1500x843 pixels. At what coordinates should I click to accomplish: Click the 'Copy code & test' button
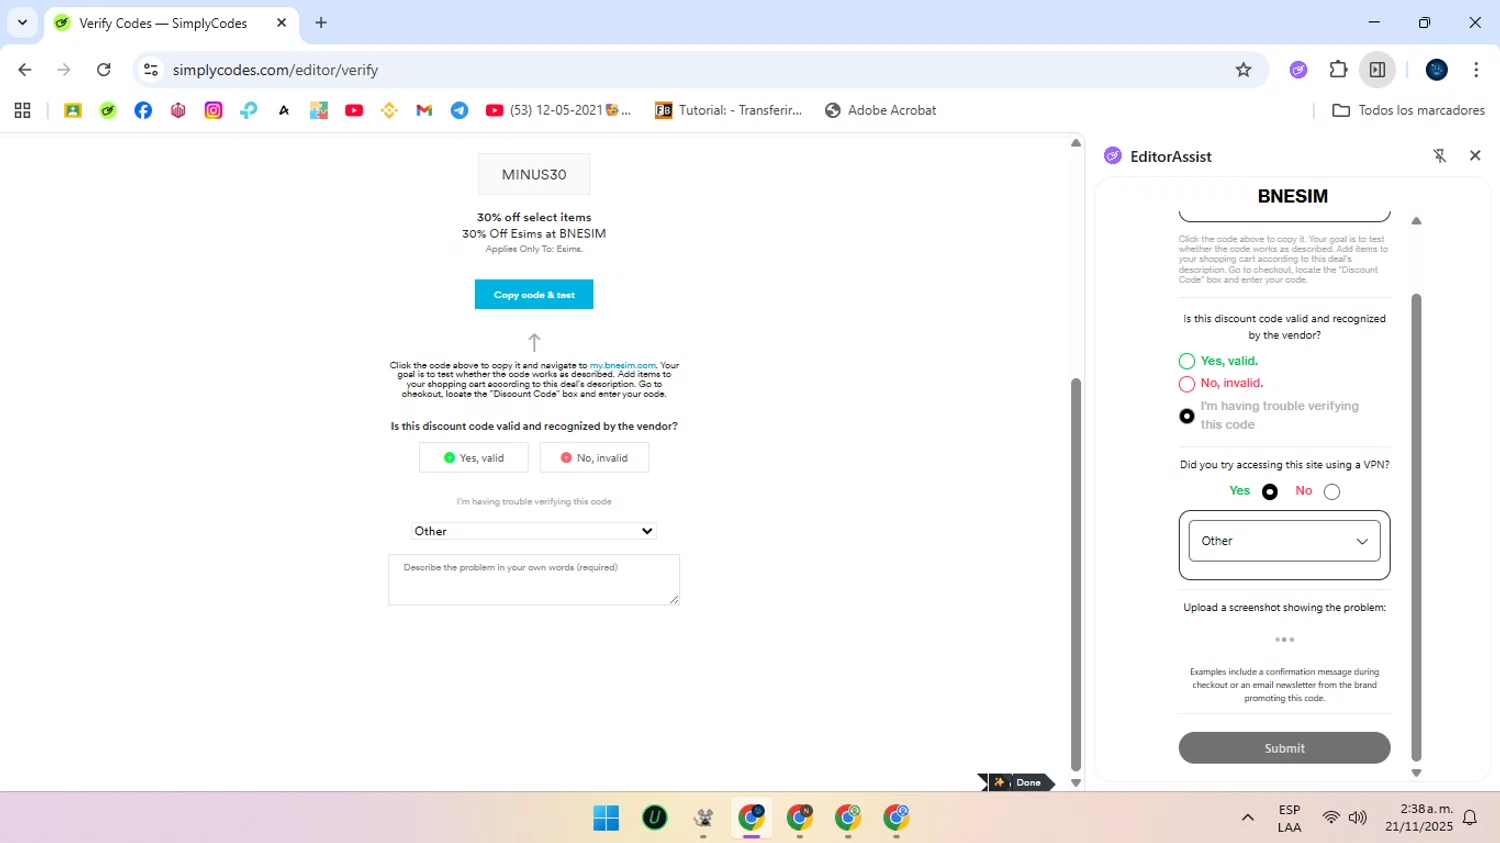(x=534, y=294)
